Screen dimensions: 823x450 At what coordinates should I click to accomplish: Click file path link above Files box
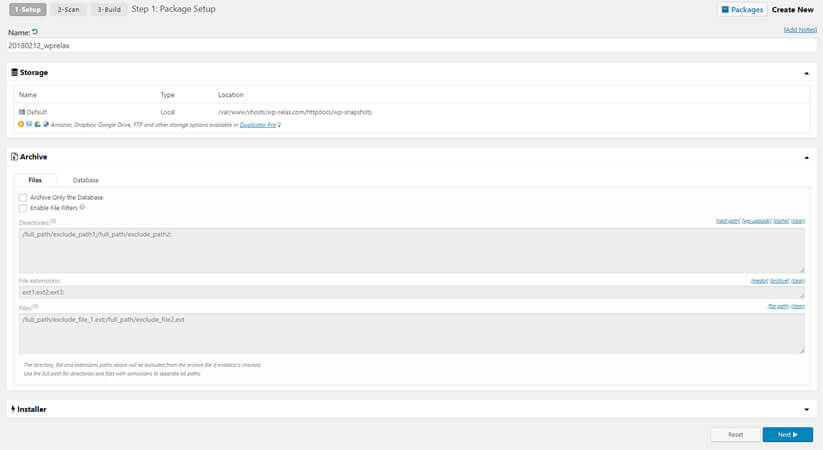click(x=778, y=306)
